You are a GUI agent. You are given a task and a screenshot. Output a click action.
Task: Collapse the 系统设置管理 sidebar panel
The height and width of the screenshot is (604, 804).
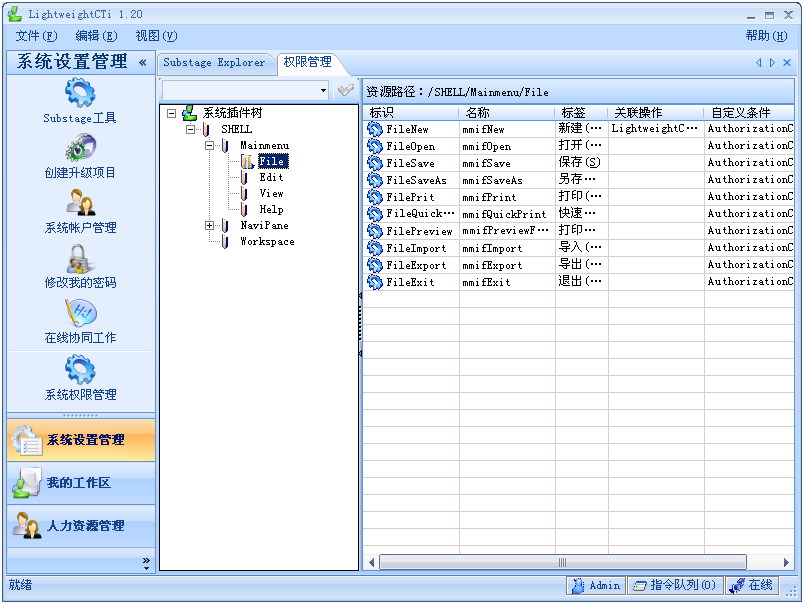(143, 63)
